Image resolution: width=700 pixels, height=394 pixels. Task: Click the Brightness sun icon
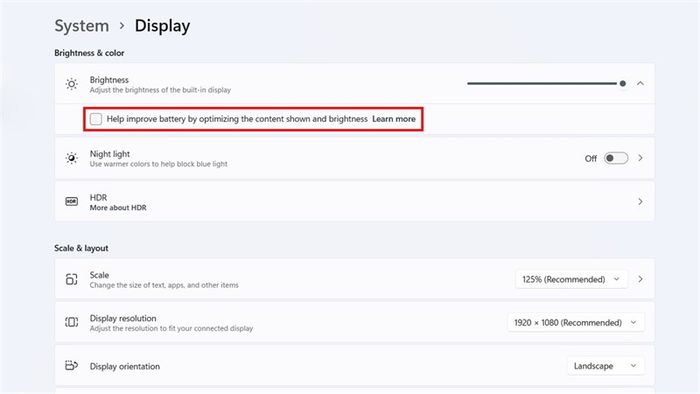click(x=71, y=84)
